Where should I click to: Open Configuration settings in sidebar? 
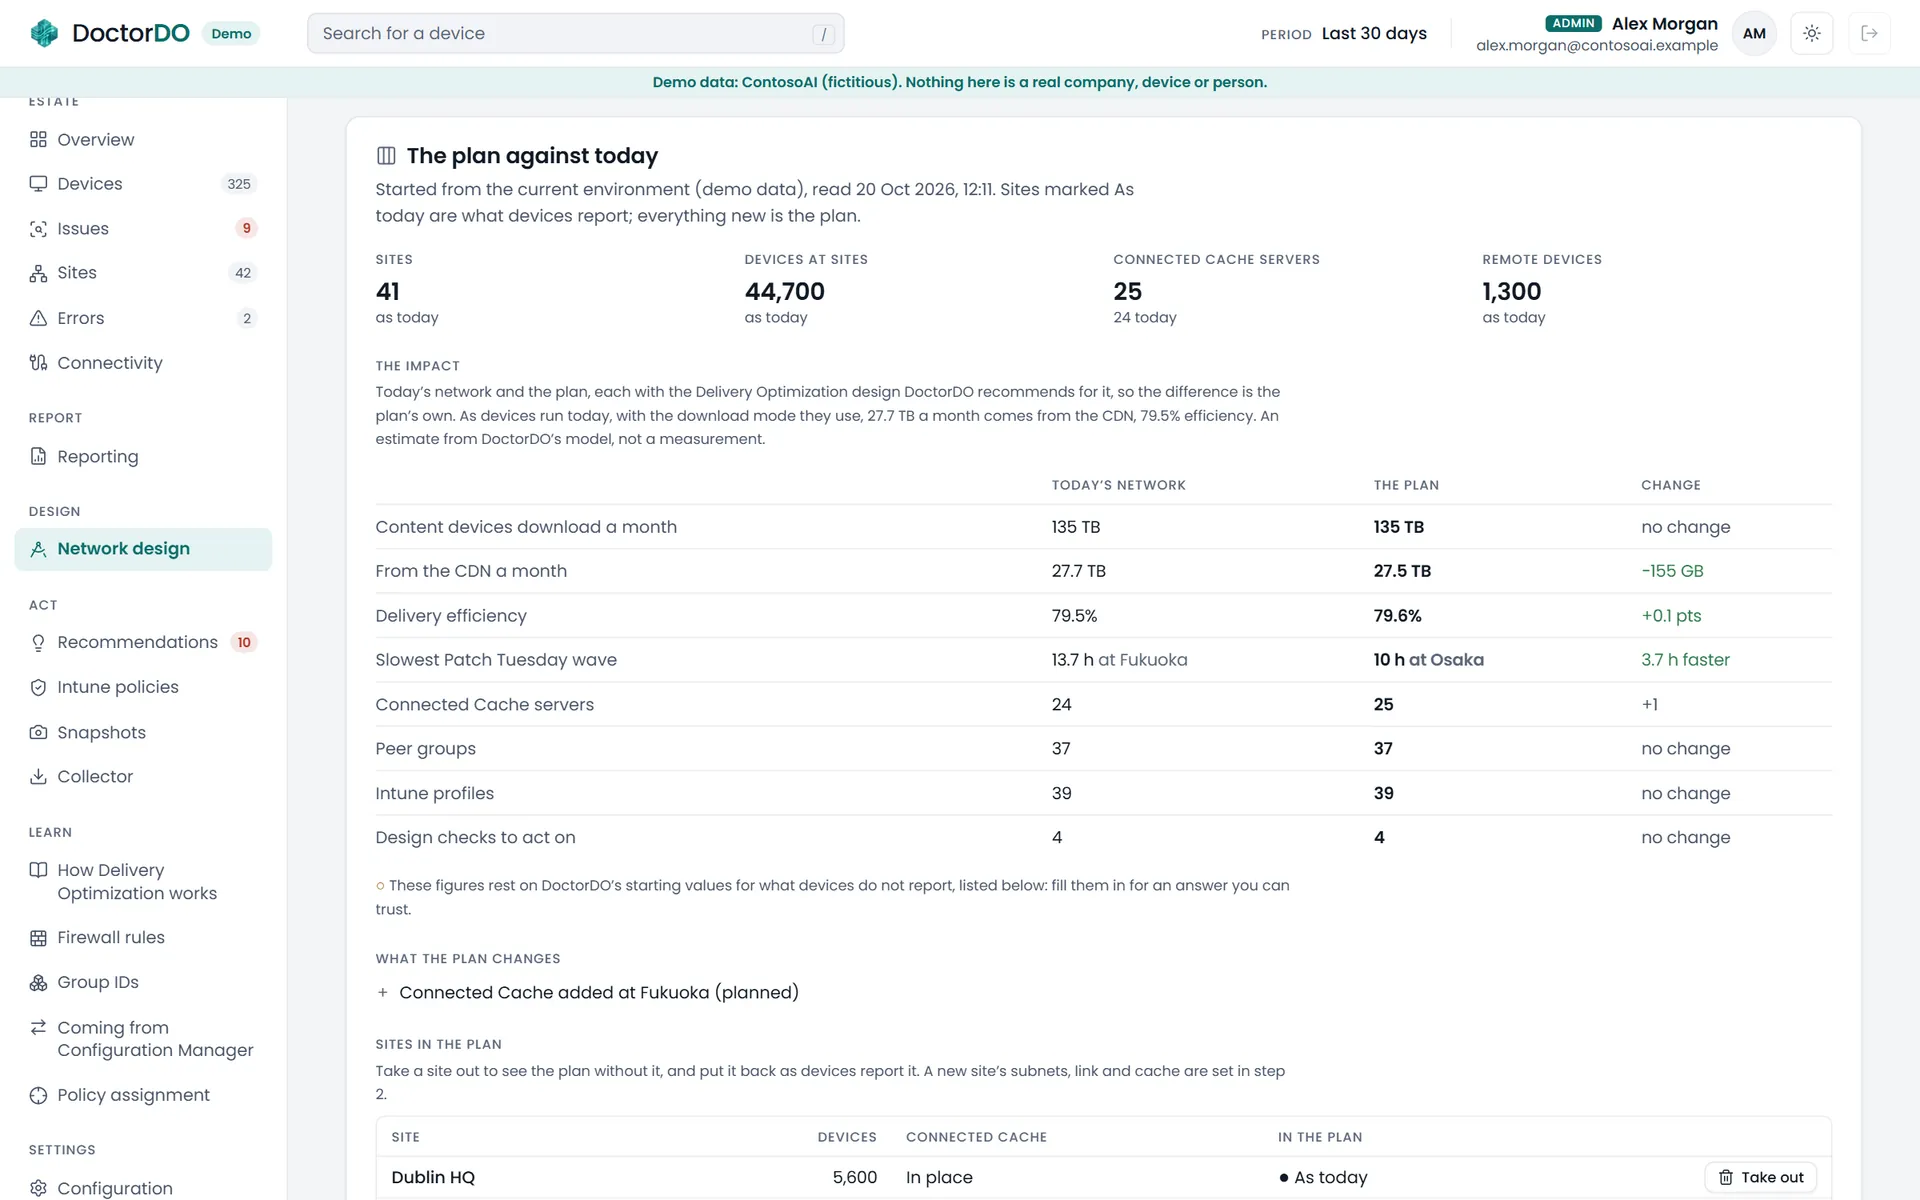pos(143,1187)
